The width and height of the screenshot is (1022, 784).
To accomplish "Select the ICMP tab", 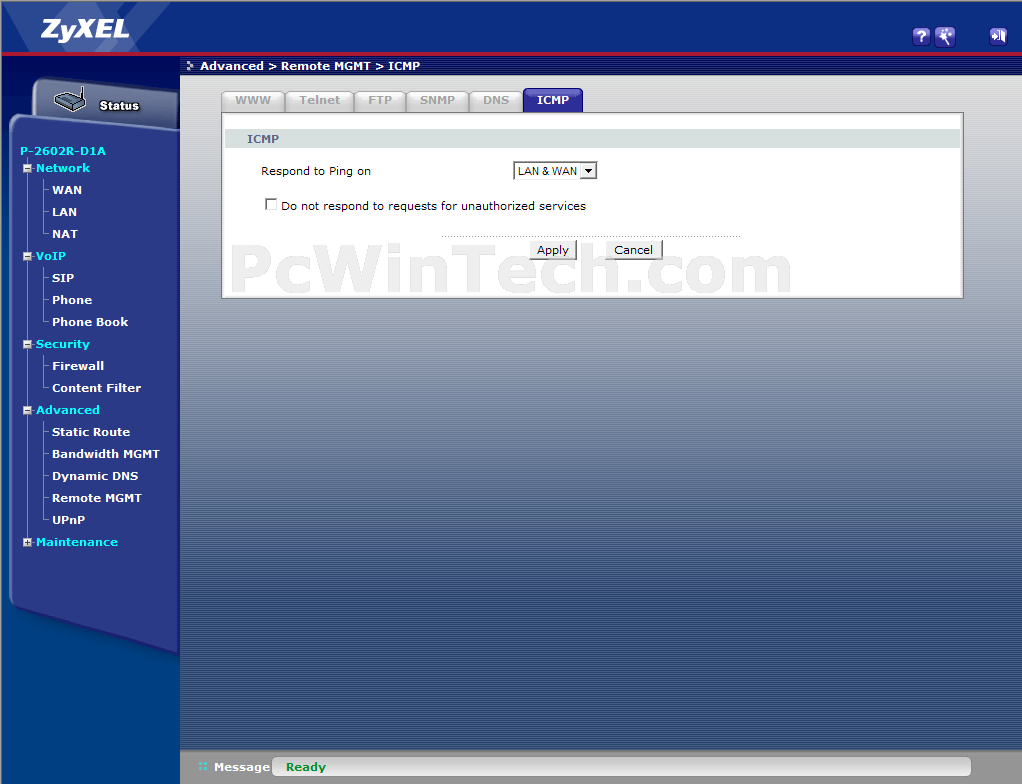I will [553, 100].
